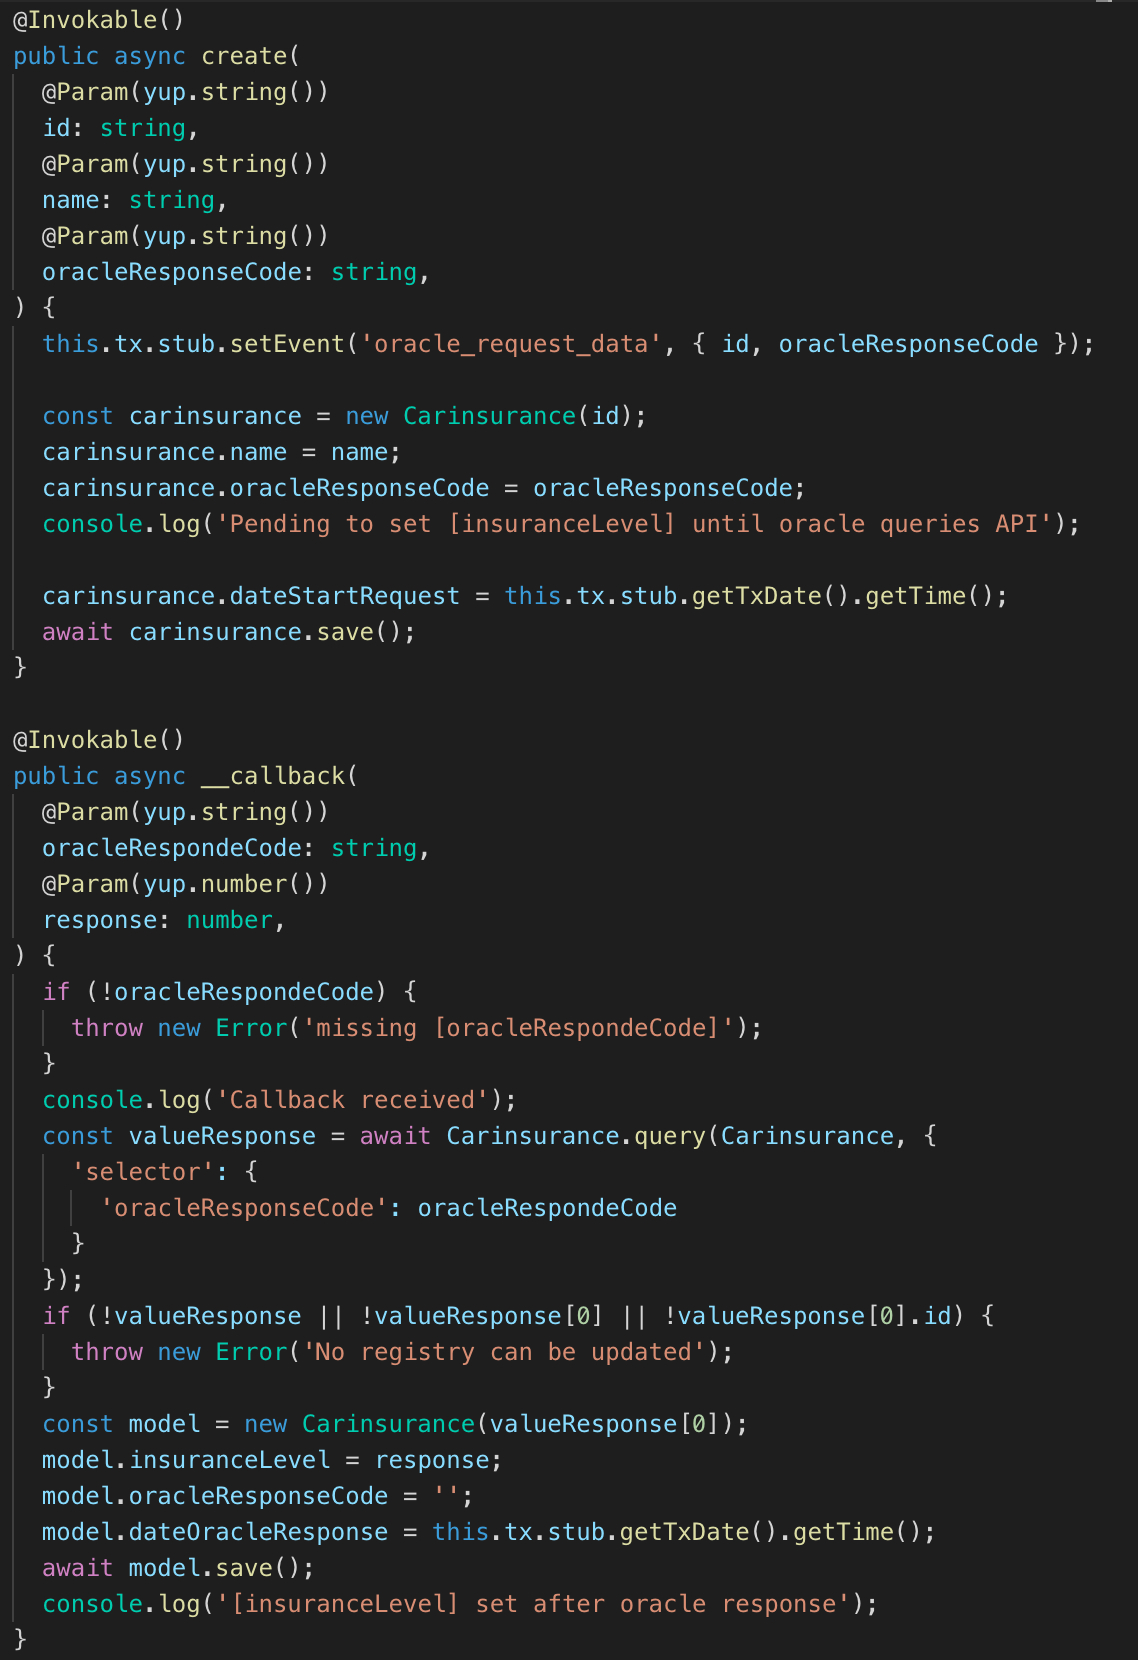
Task: Click the create method name
Action: tap(244, 56)
